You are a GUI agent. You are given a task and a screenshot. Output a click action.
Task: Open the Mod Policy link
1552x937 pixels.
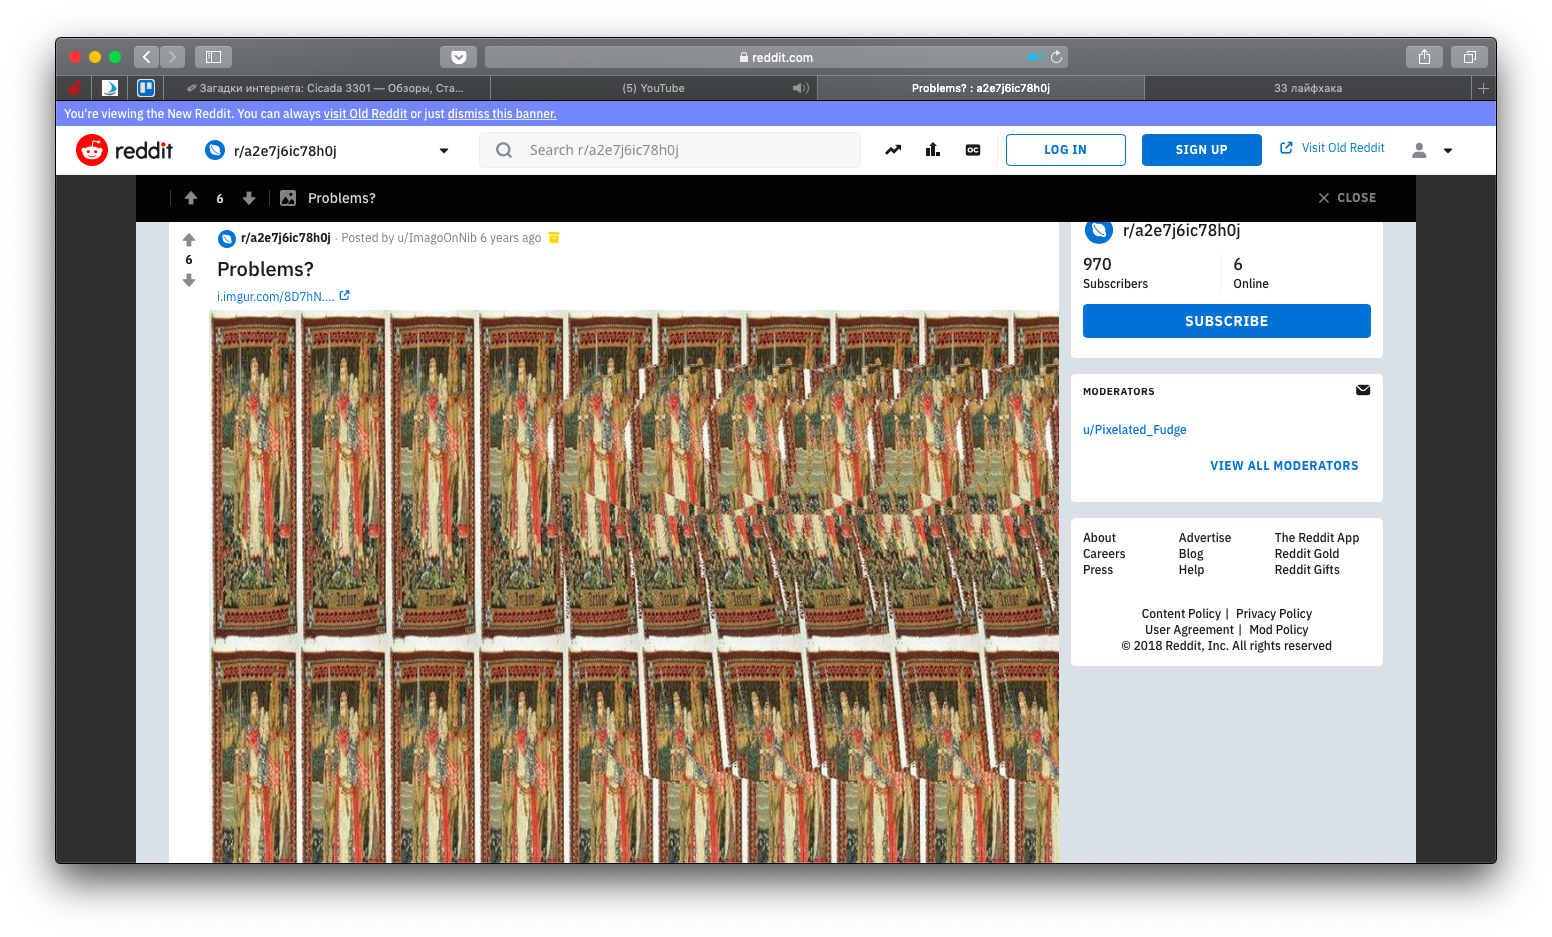point(1279,630)
